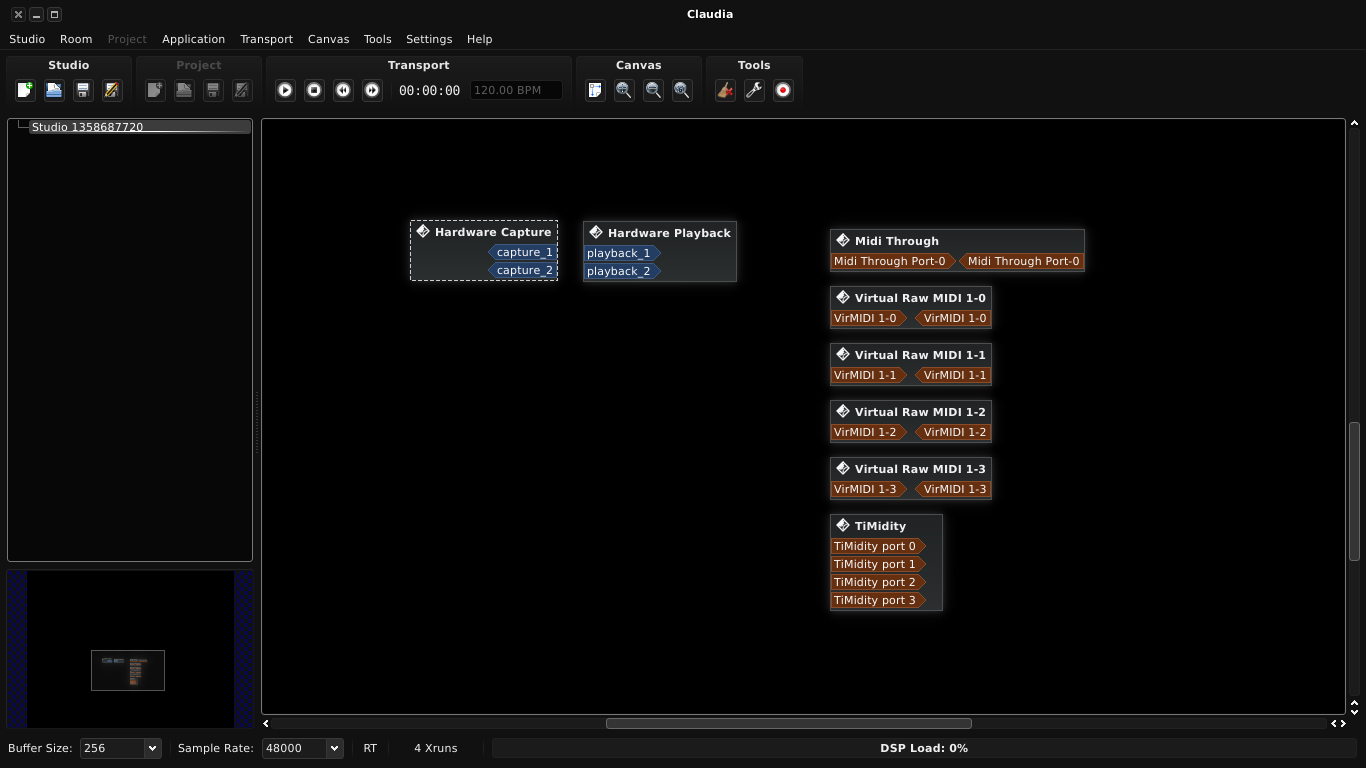Image resolution: width=1366 pixels, height=768 pixels.
Task: Click the Clear Xruns broom icon
Action: [725, 90]
